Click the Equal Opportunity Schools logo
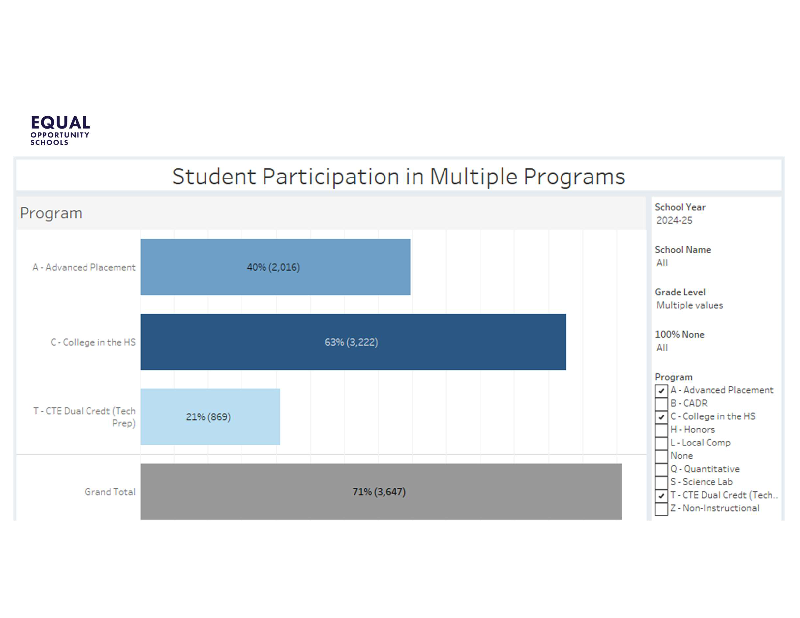Image resolution: width=800 pixels, height=618 pixels. 60,131
